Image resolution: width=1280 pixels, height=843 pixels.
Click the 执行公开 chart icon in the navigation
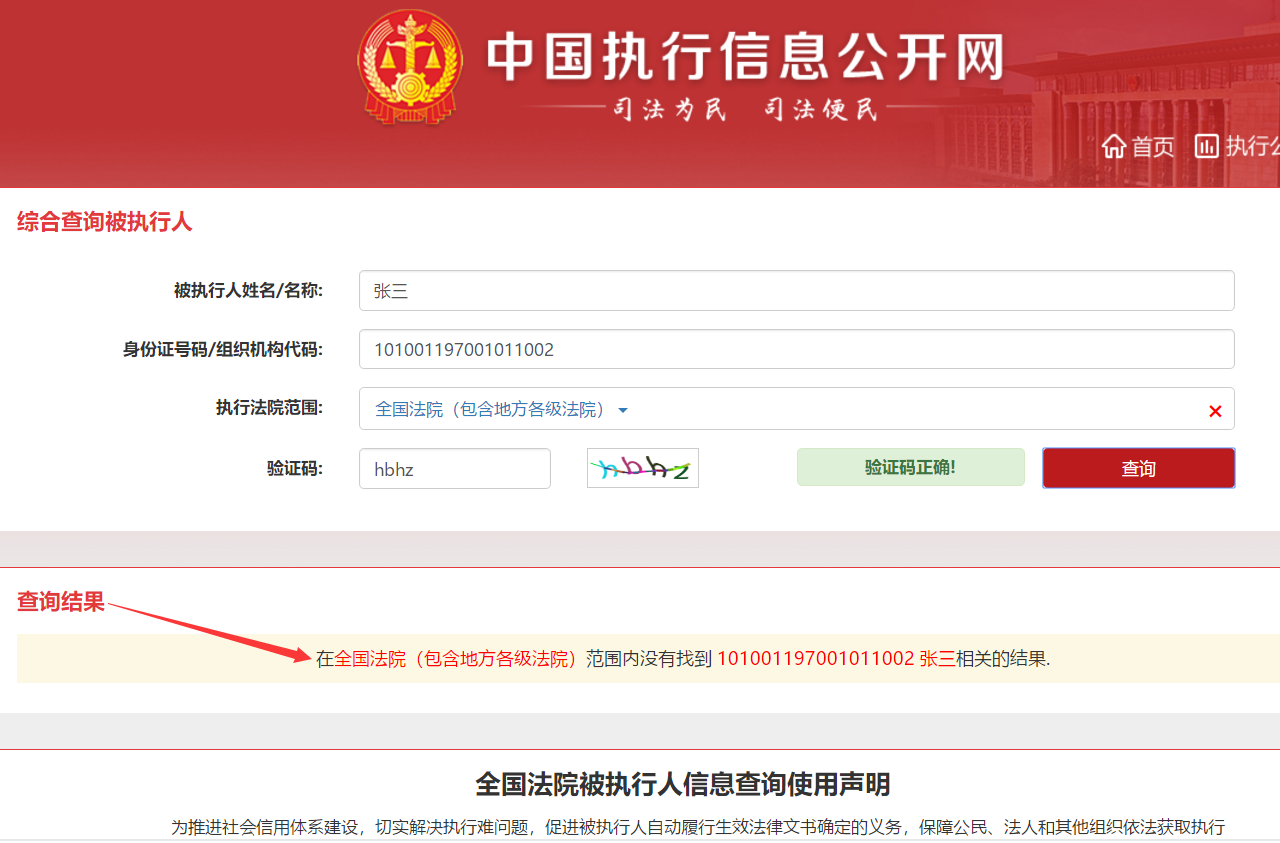[x=1207, y=147]
